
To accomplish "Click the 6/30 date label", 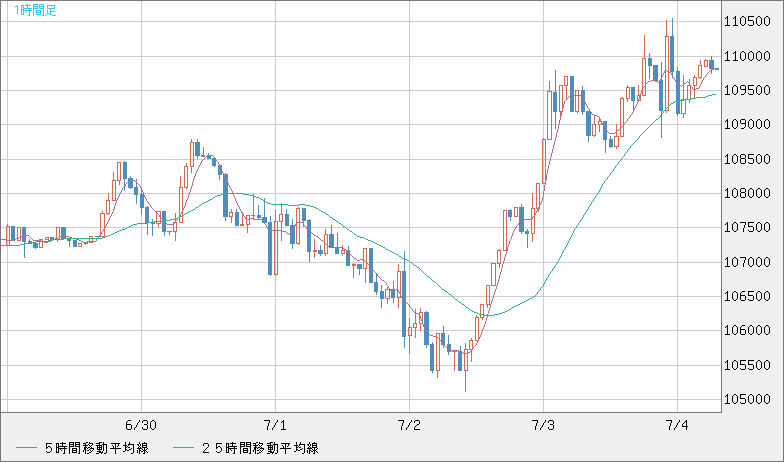I will tap(141, 426).
